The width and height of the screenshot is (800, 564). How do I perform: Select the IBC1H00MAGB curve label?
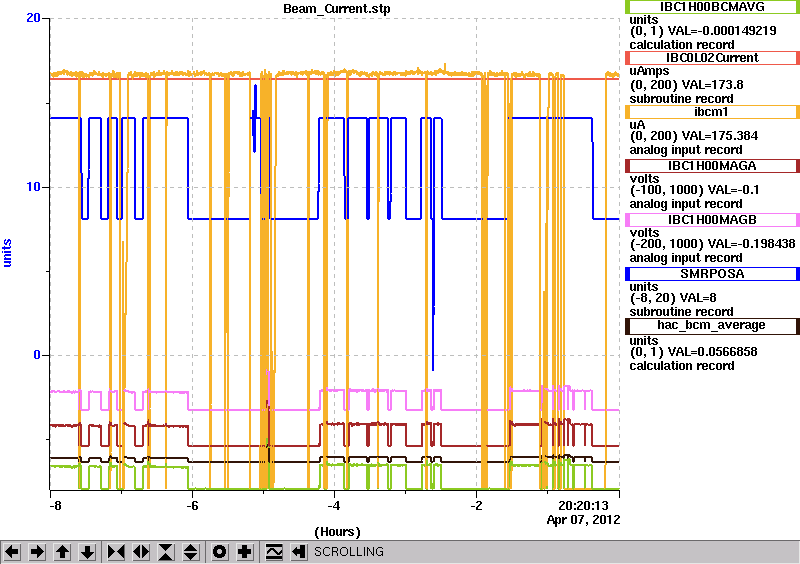[712, 220]
